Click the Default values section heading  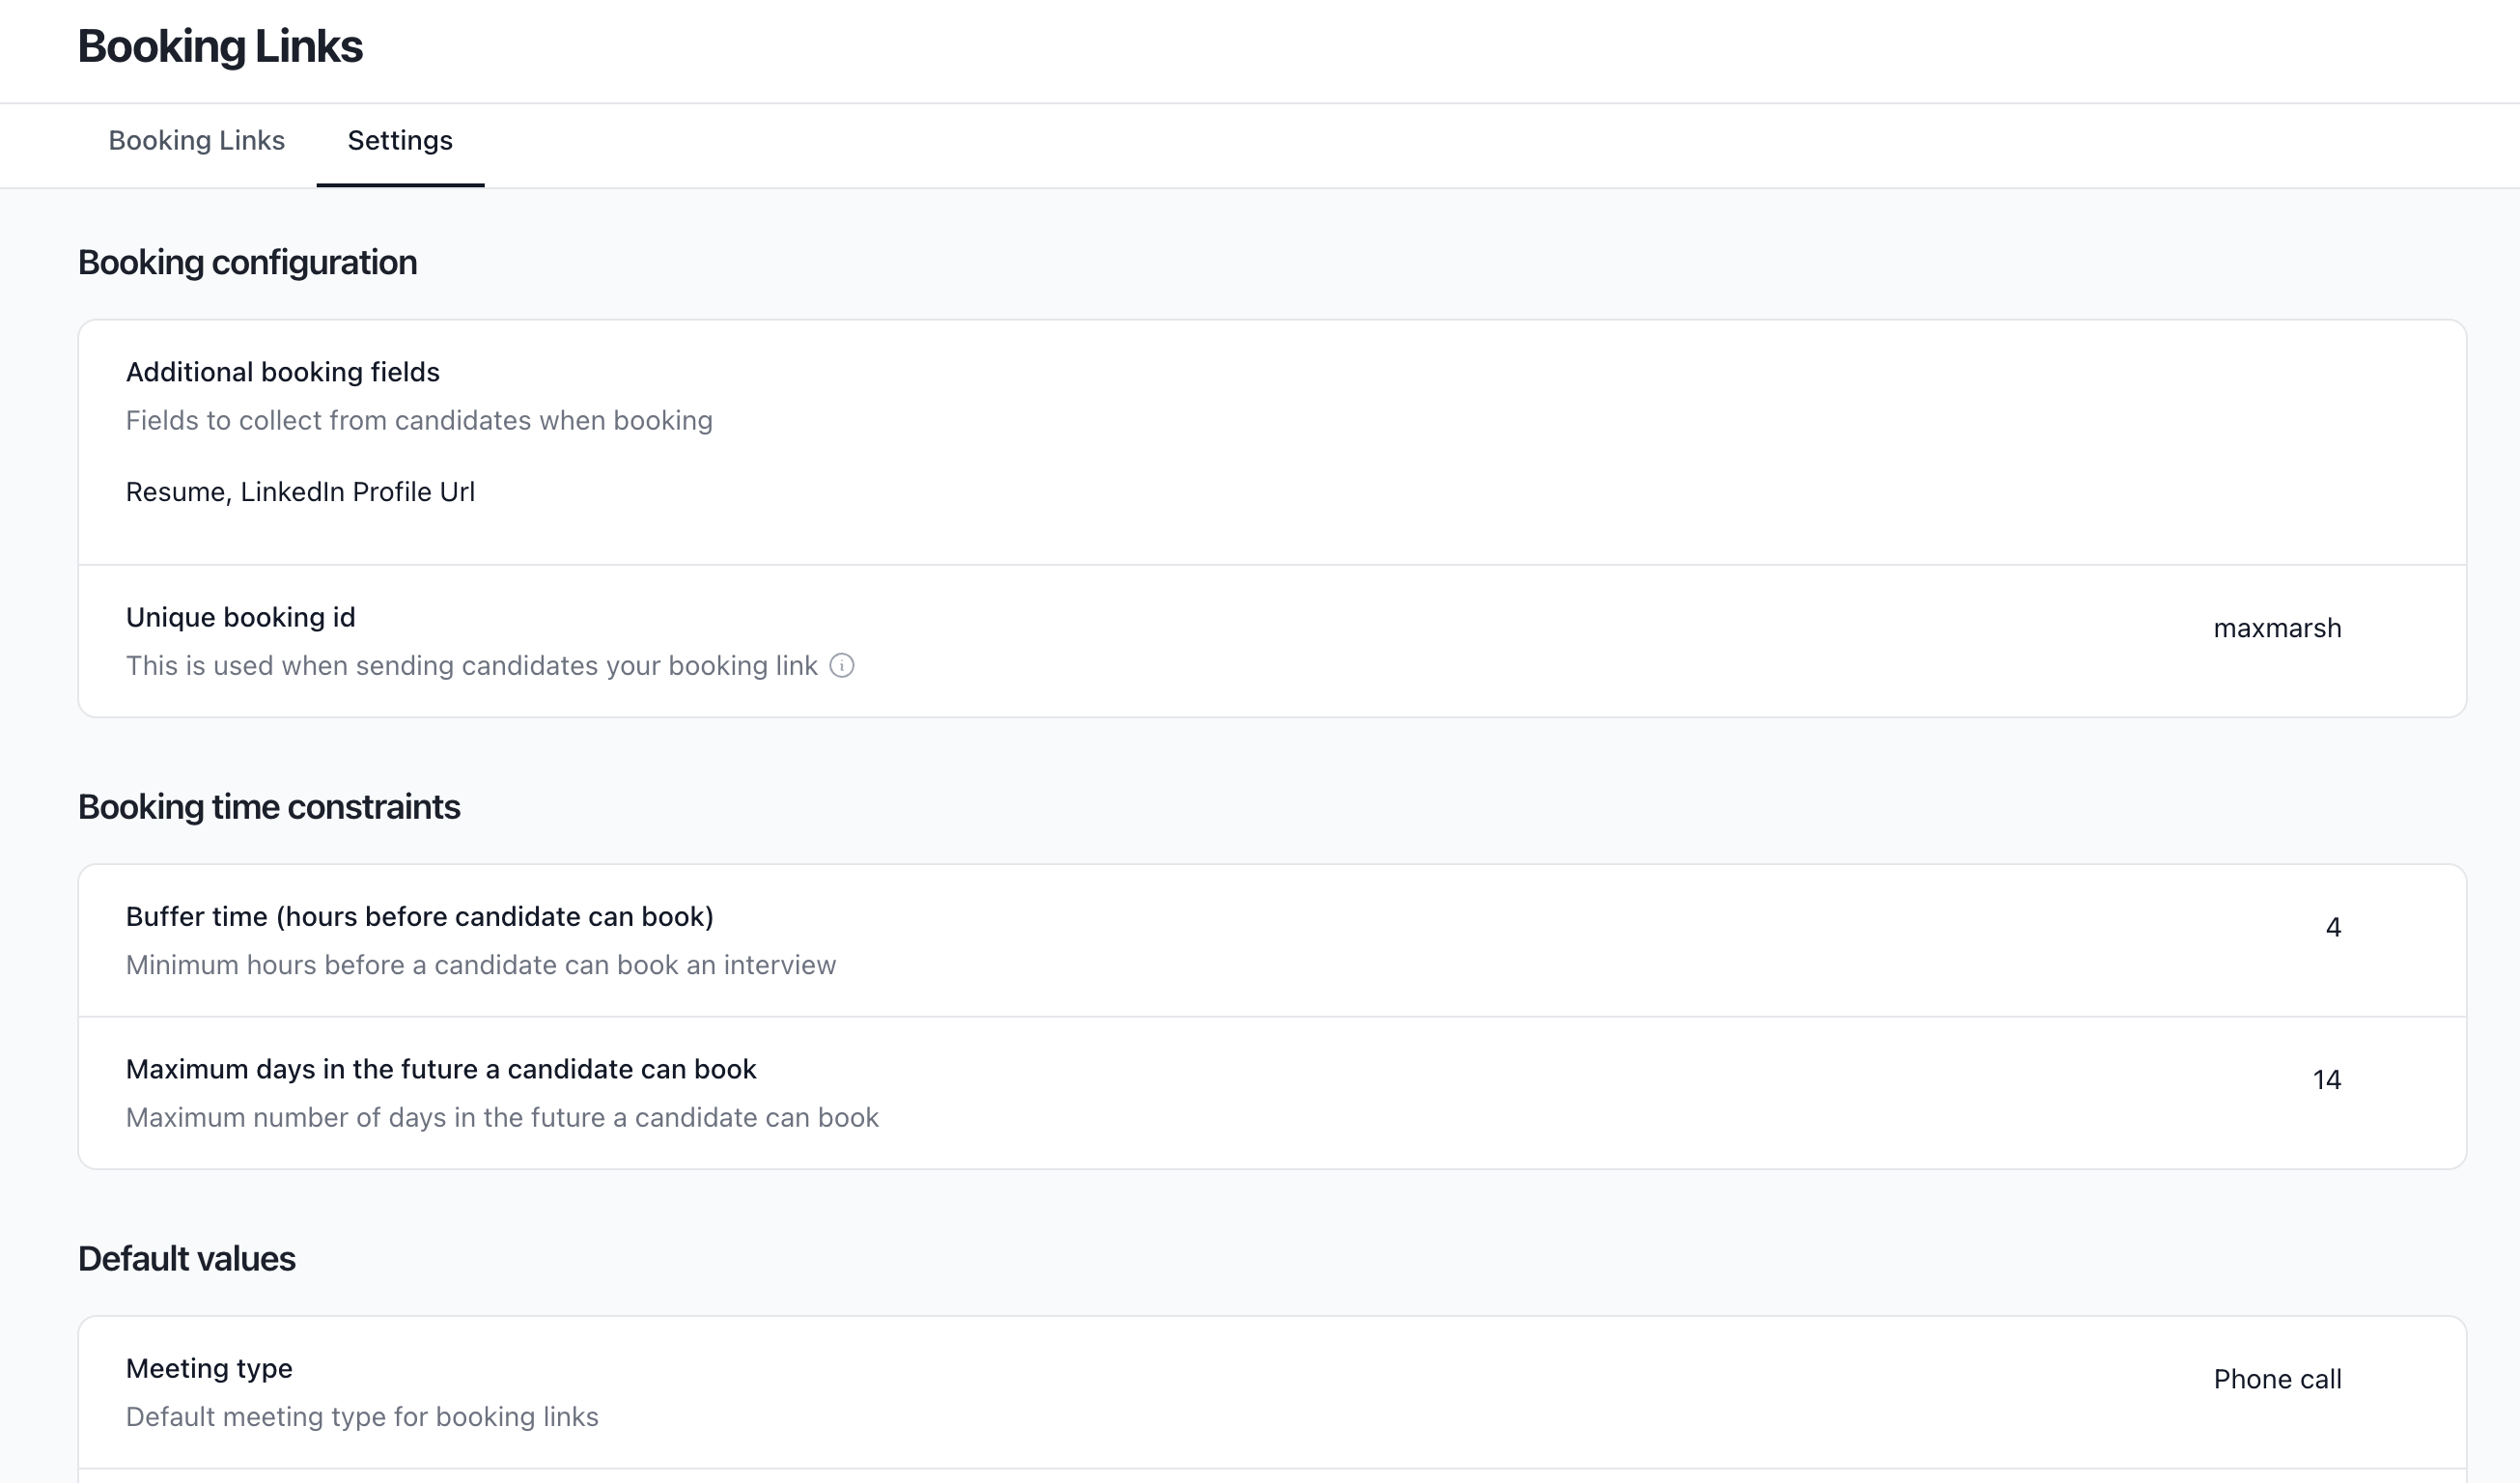(187, 1259)
